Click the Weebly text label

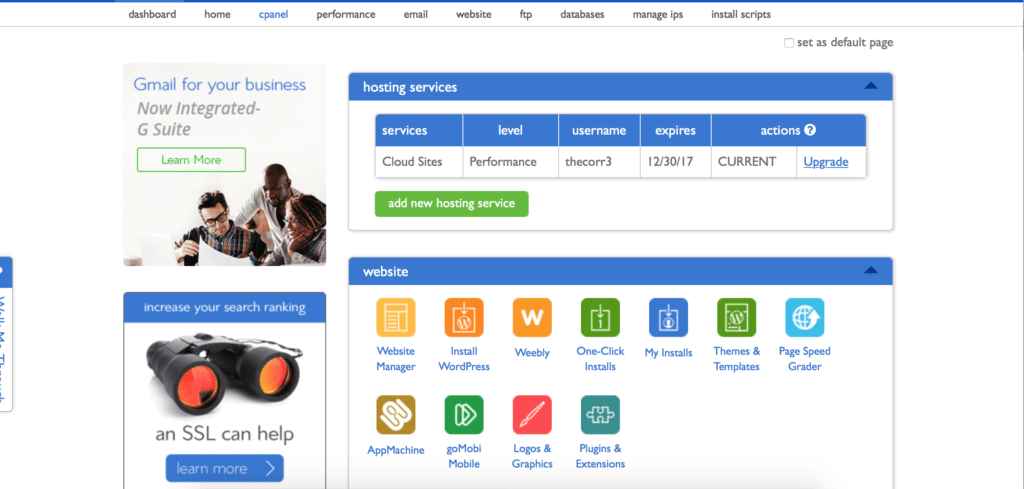click(532, 353)
